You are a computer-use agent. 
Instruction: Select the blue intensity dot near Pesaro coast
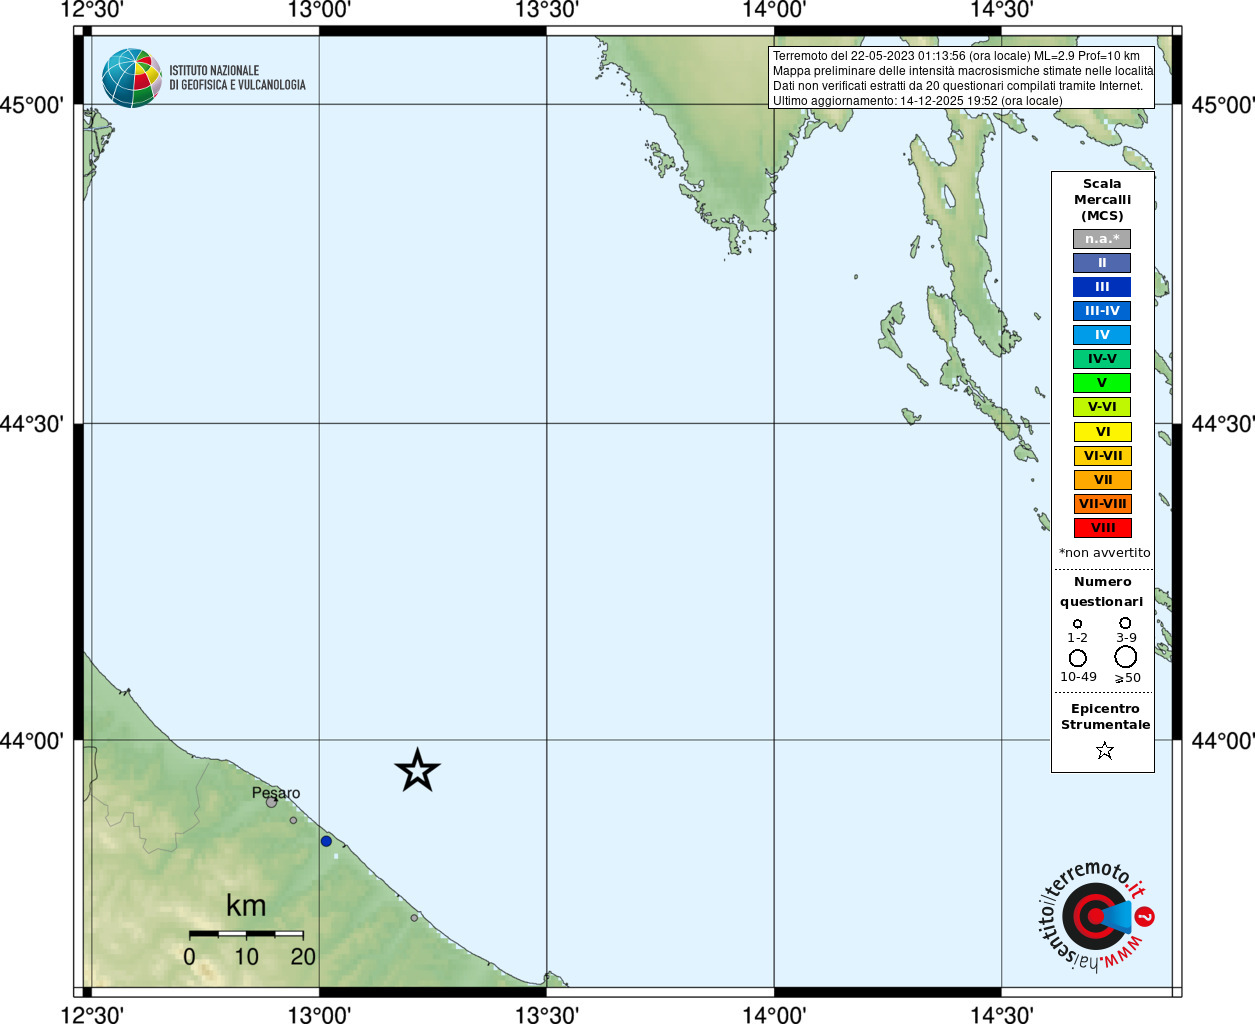326,841
